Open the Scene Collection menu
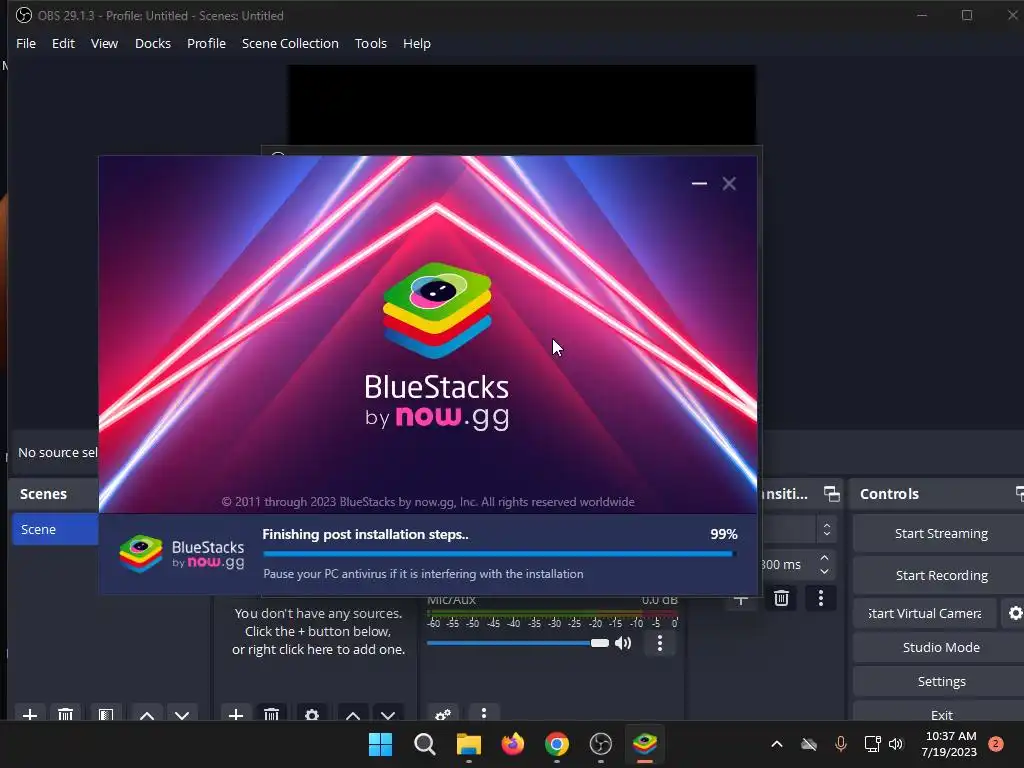The image size is (1024, 768). [x=290, y=43]
